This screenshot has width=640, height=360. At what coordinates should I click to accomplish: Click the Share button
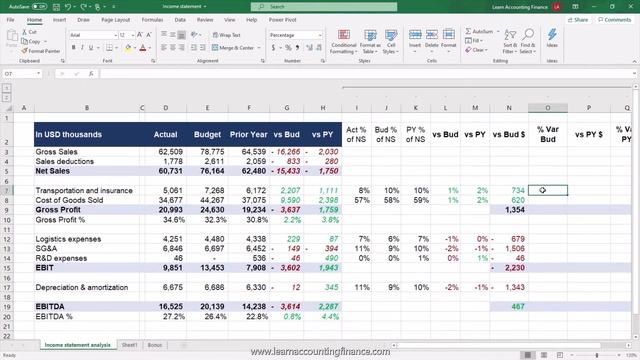(x=578, y=20)
